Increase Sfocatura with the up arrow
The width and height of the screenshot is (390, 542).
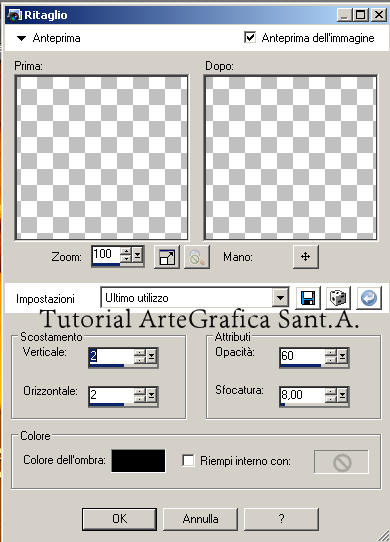pos(331,391)
